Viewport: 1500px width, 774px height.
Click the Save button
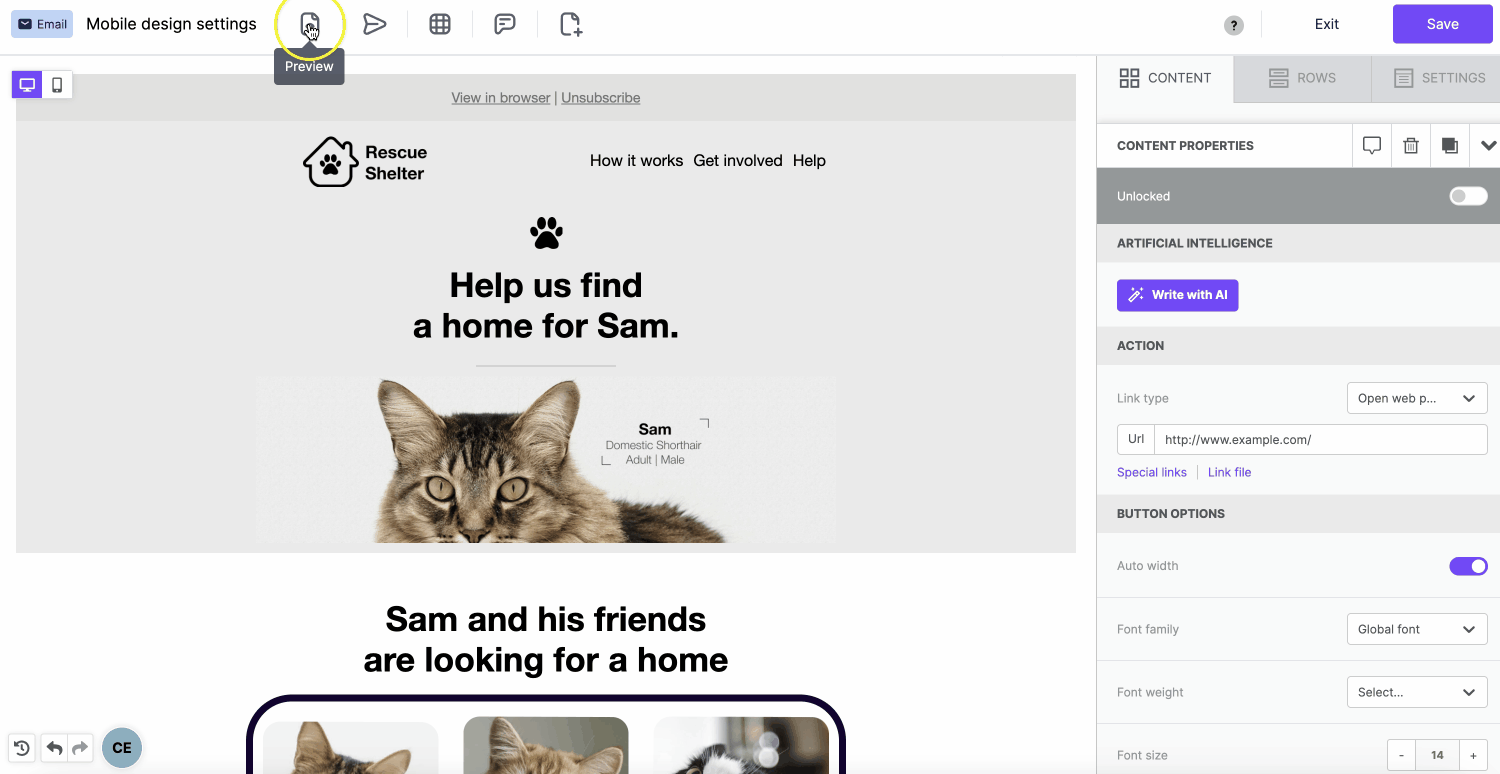pyautogui.click(x=1442, y=24)
